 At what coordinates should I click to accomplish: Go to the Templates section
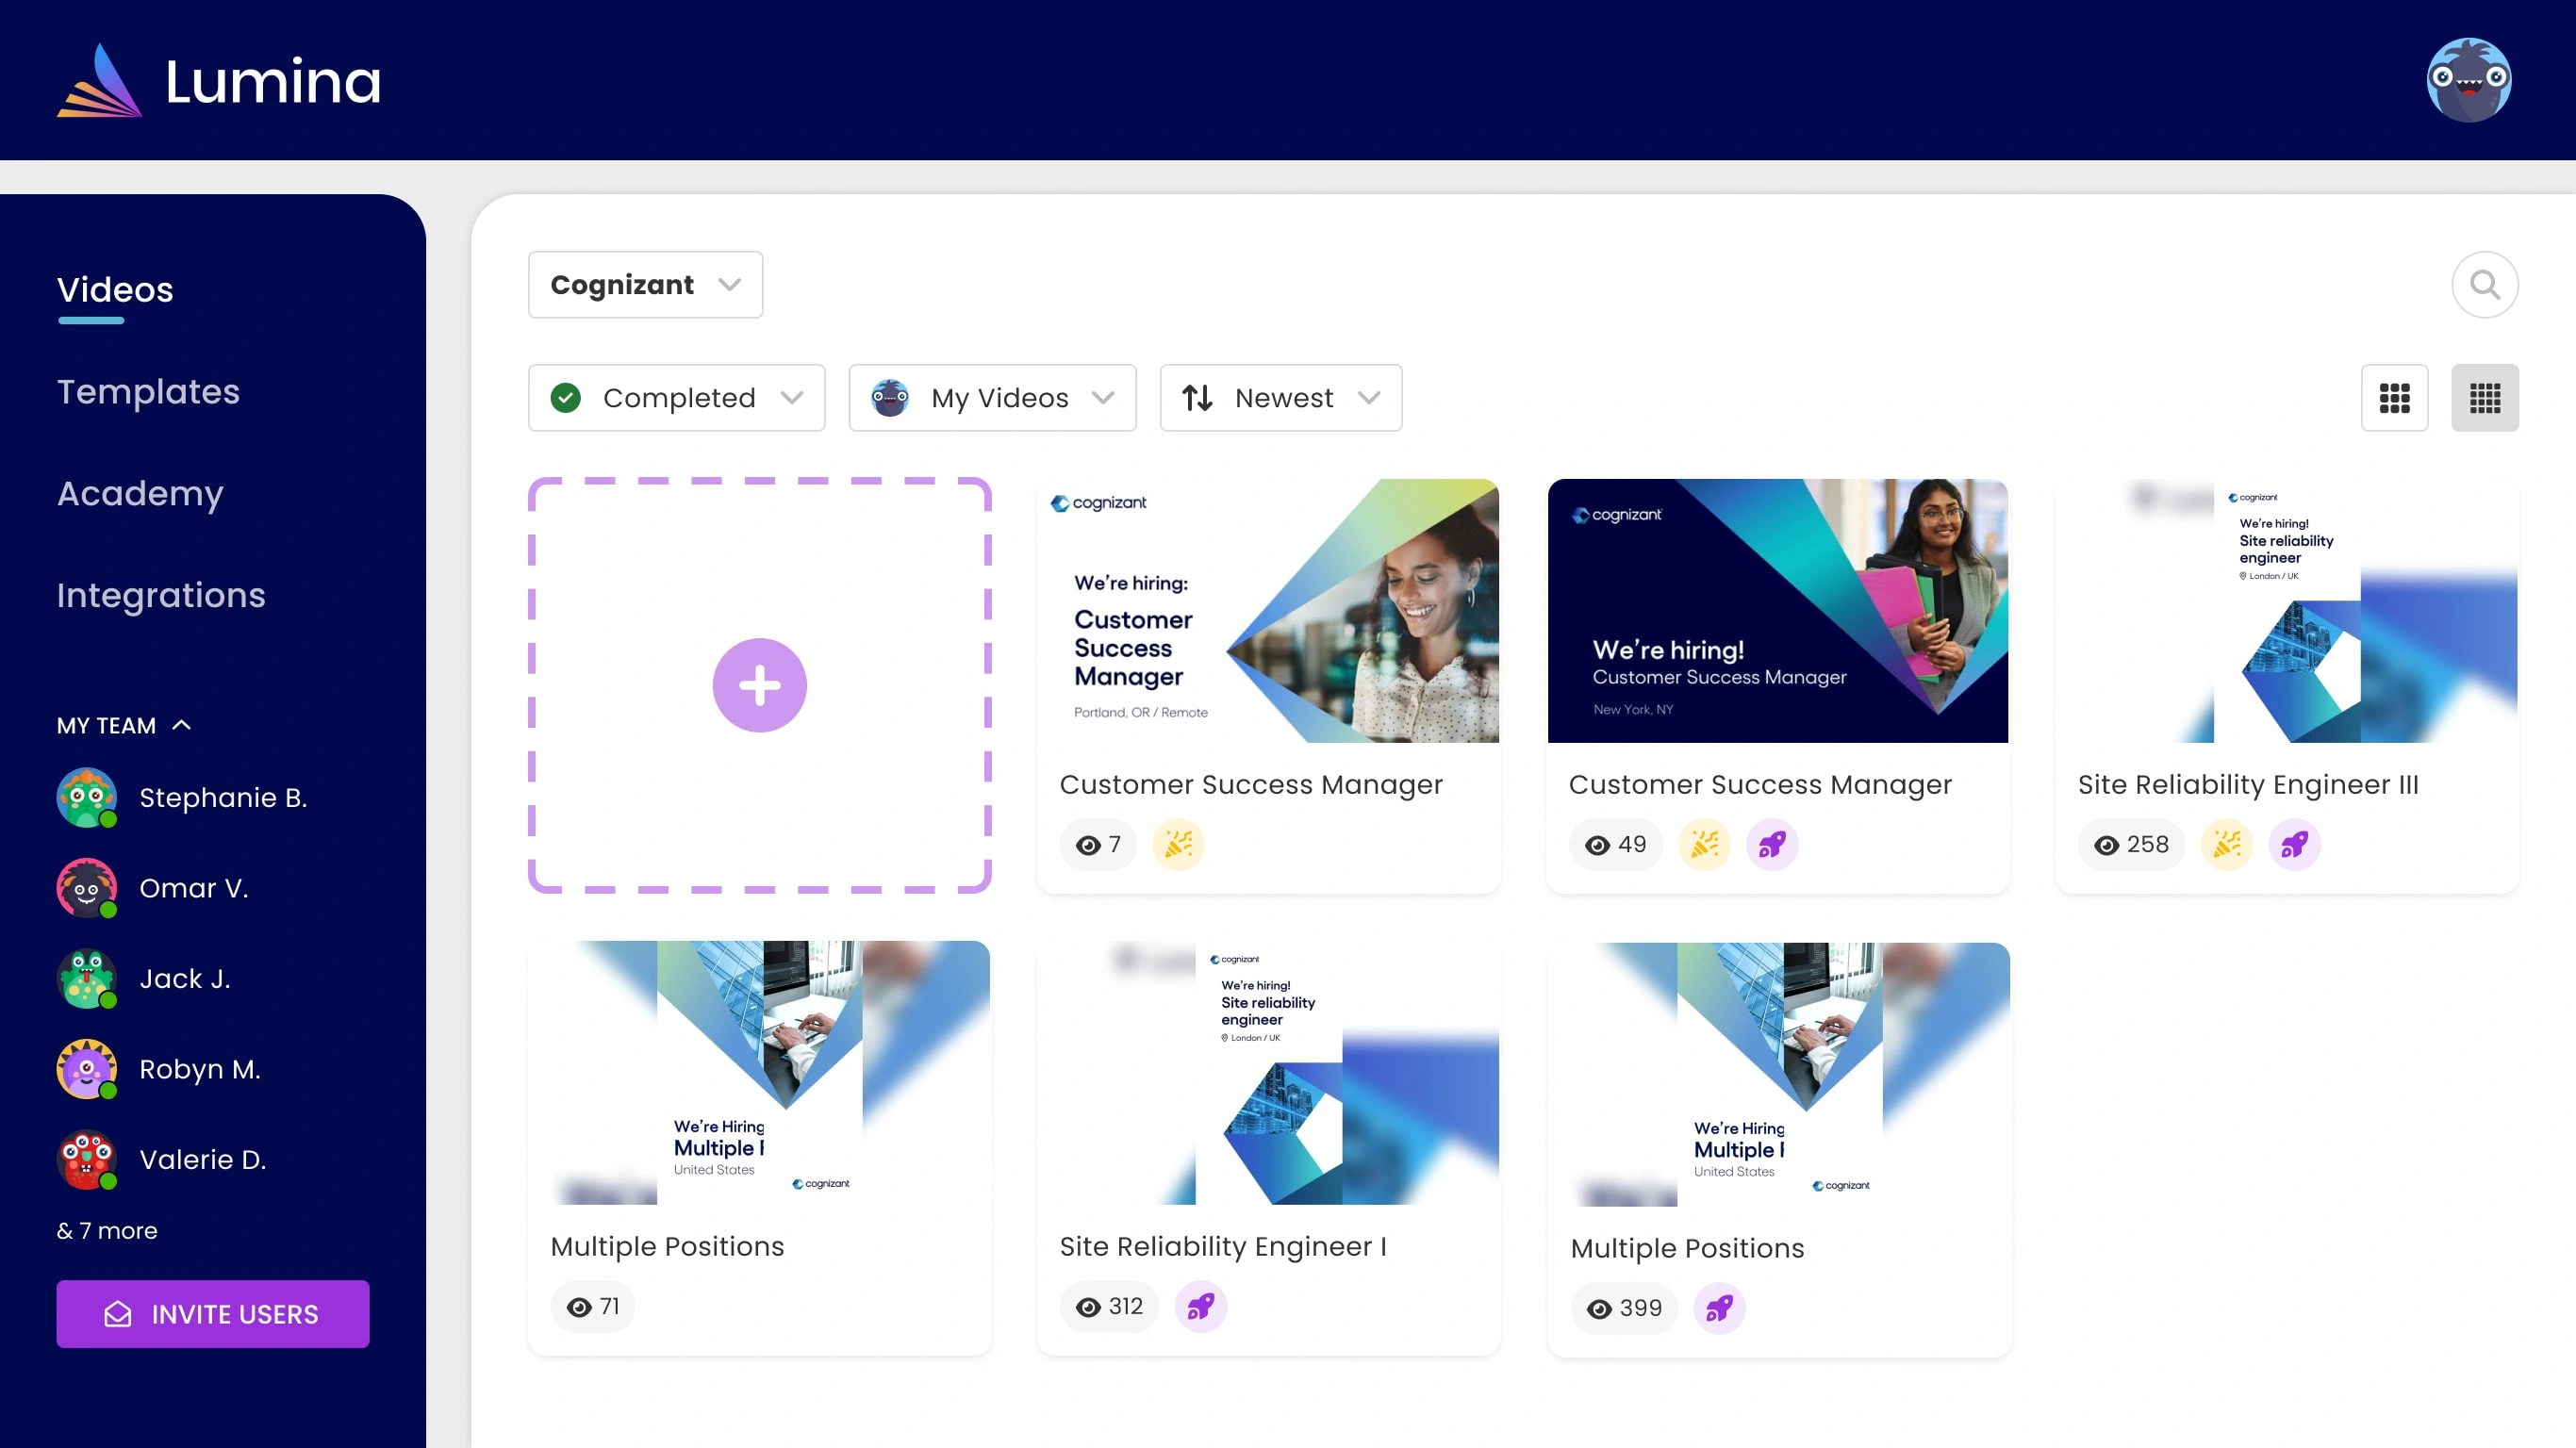pyautogui.click(x=148, y=392)
